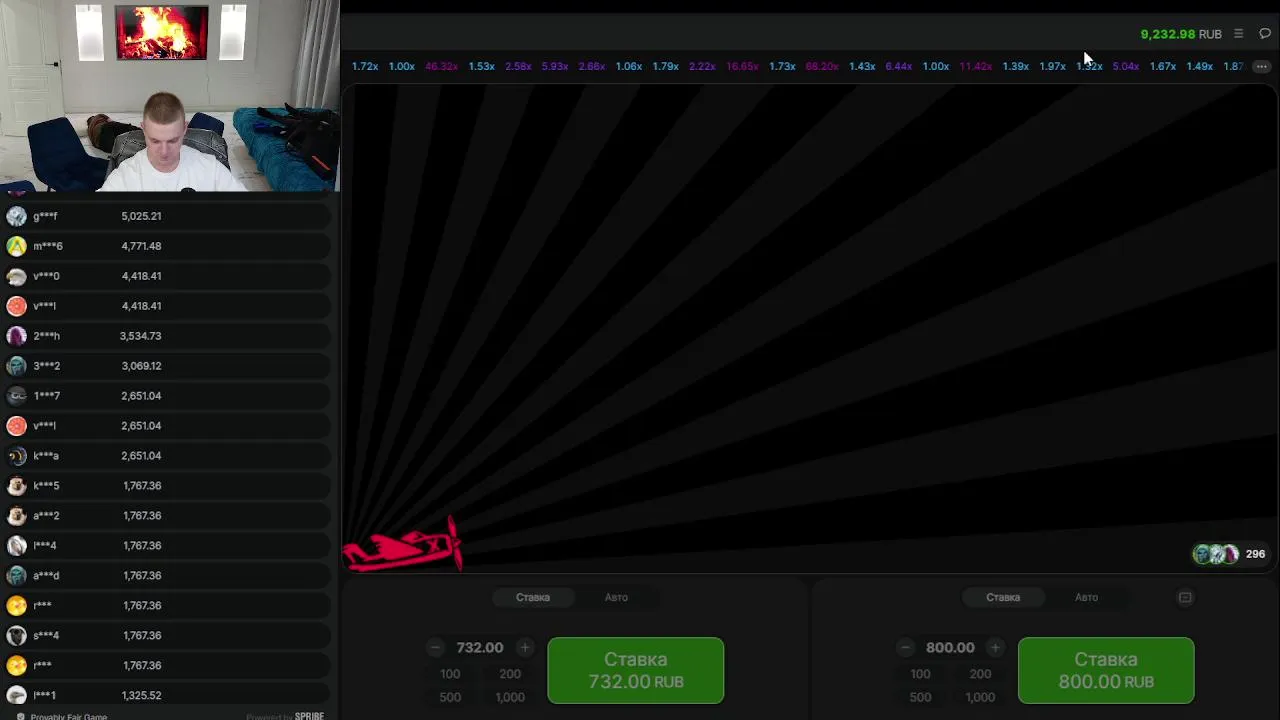Open the 1.79x round in history

(666, 66)
